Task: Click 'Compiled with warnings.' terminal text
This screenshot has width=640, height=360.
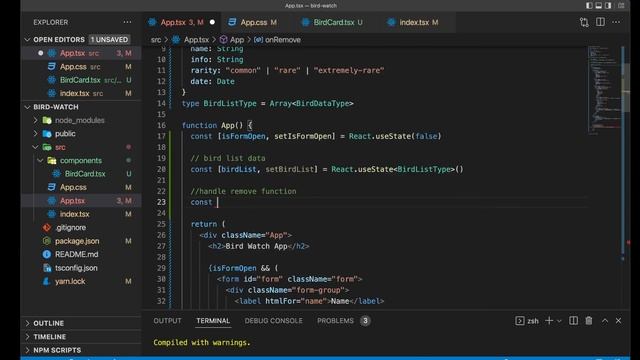Action: click(x=202, y=343)
